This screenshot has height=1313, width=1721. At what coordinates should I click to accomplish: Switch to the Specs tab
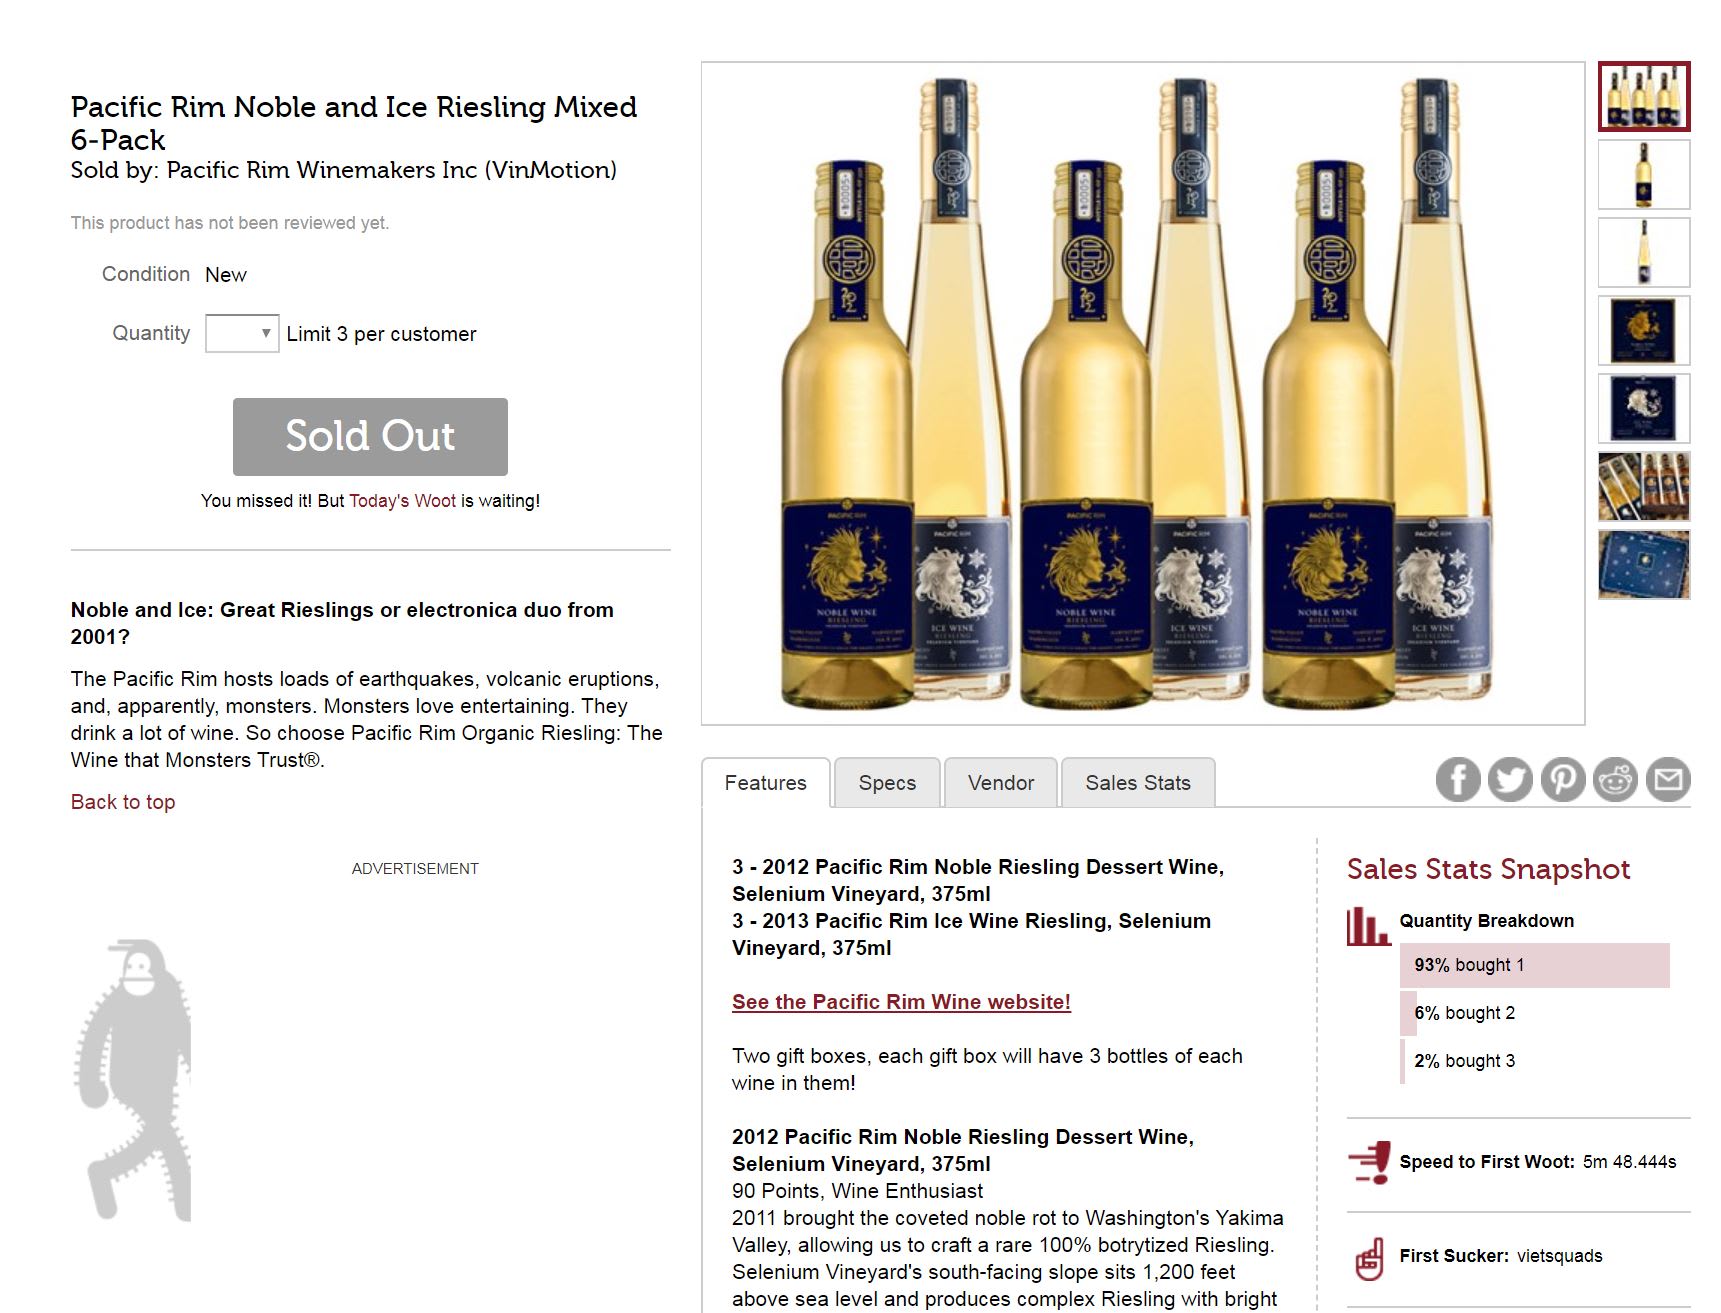[887, 783]
